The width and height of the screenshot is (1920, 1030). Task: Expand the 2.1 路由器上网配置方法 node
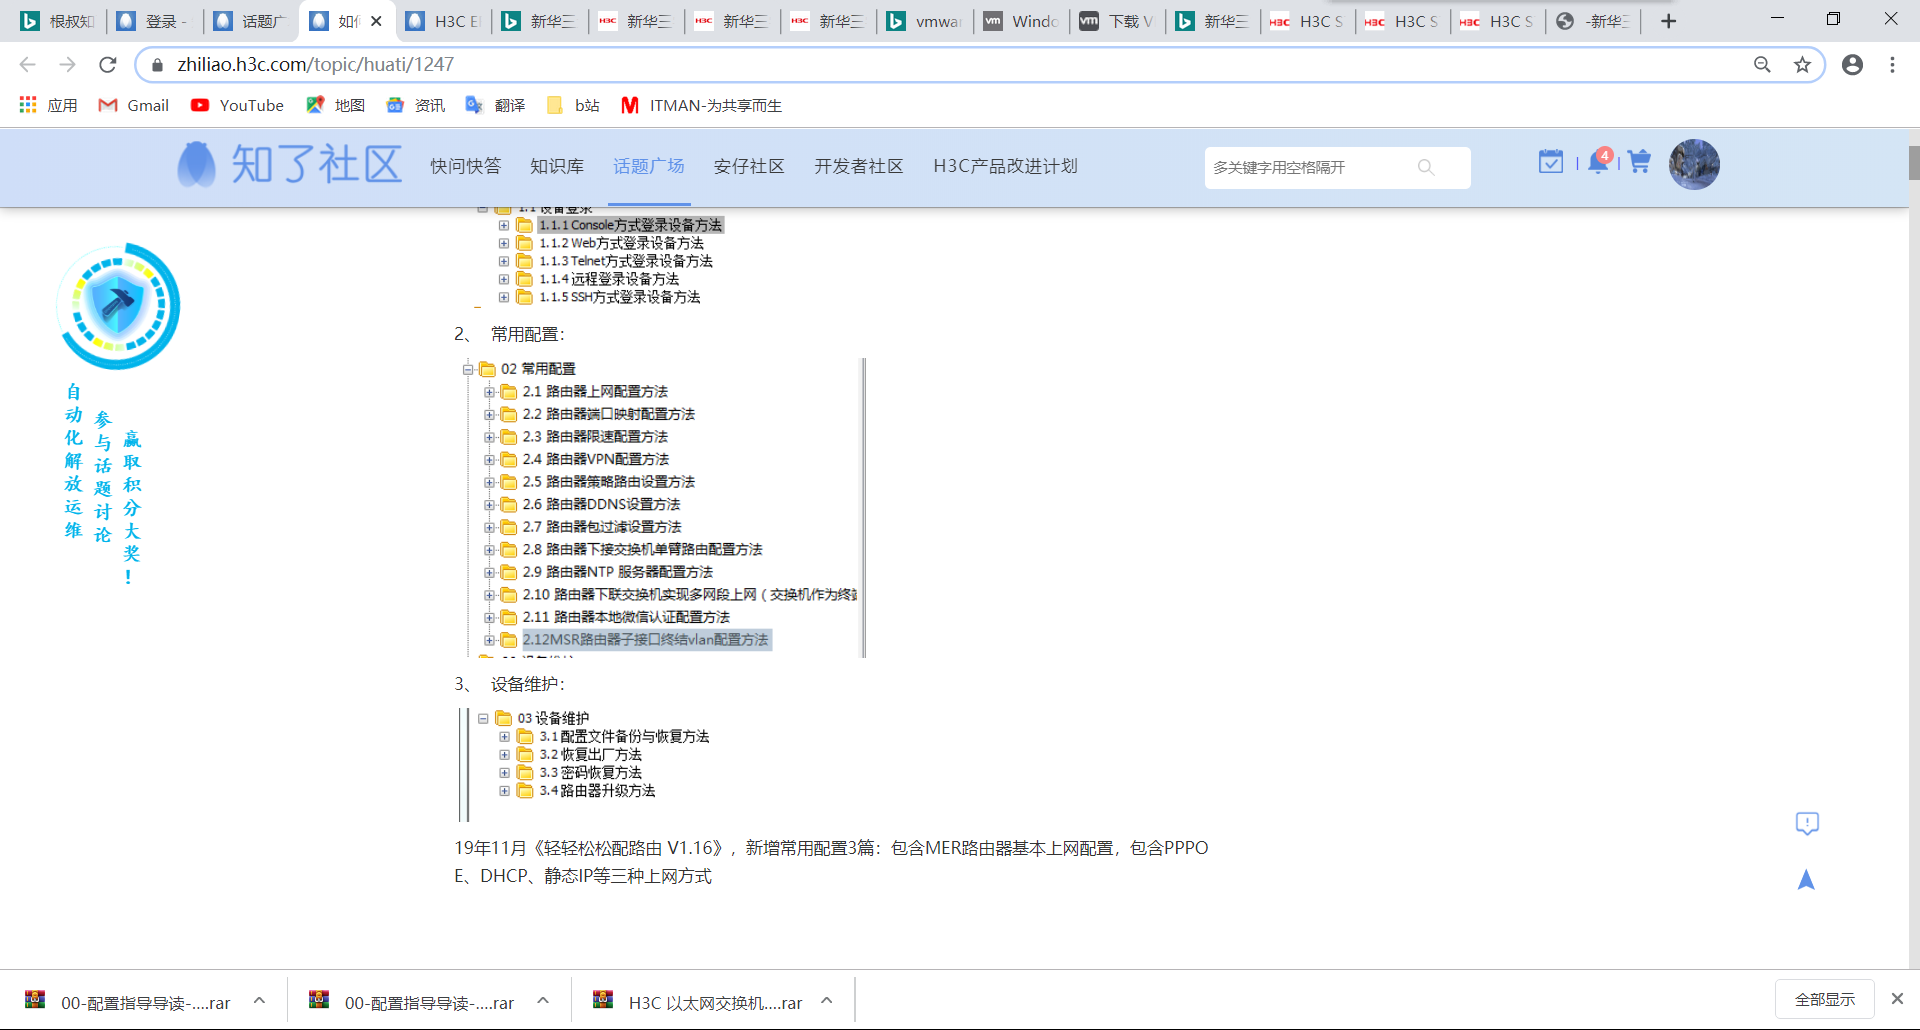click(489, 392)
